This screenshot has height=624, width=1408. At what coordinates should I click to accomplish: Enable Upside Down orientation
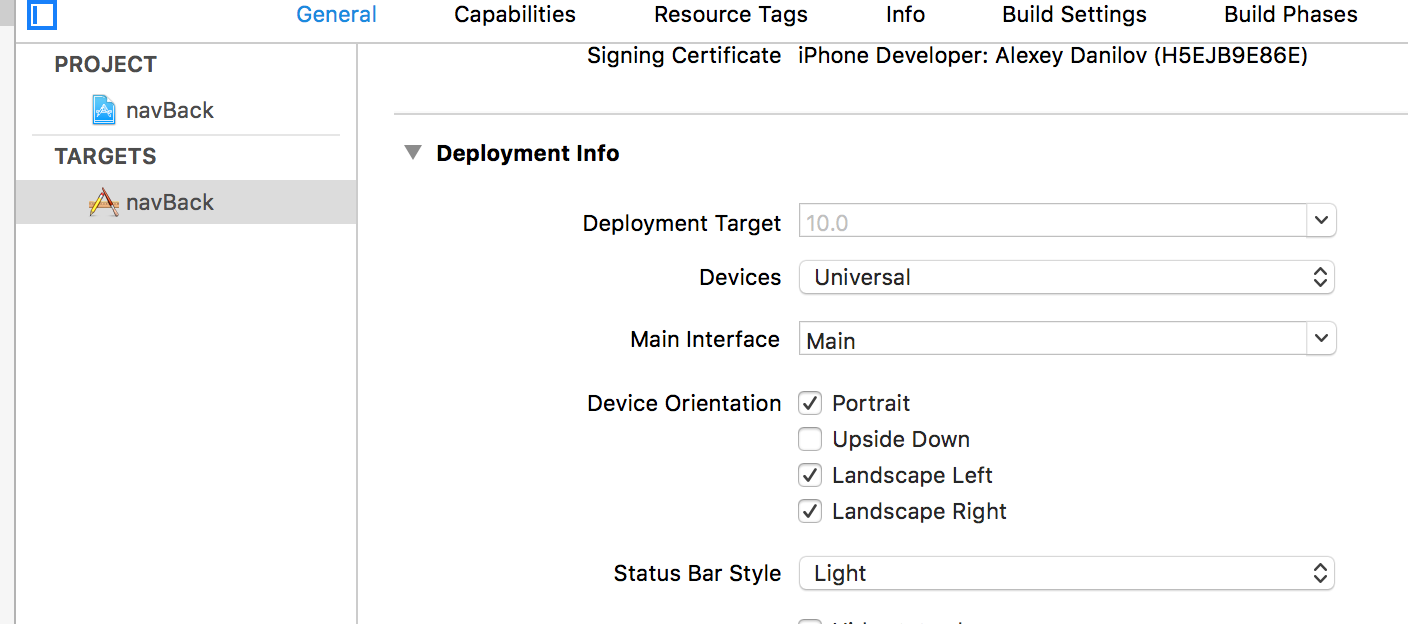point(810,439)
